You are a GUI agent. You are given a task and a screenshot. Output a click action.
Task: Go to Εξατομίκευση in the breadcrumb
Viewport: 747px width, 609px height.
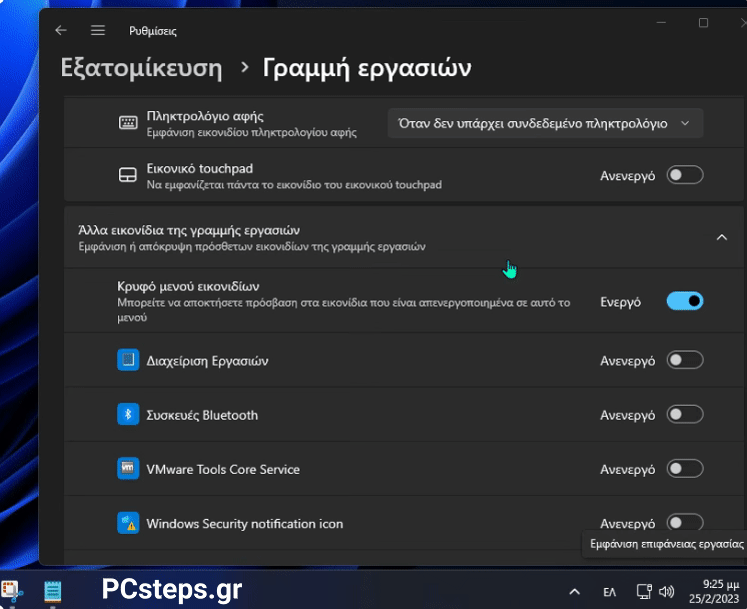[141, 68]
